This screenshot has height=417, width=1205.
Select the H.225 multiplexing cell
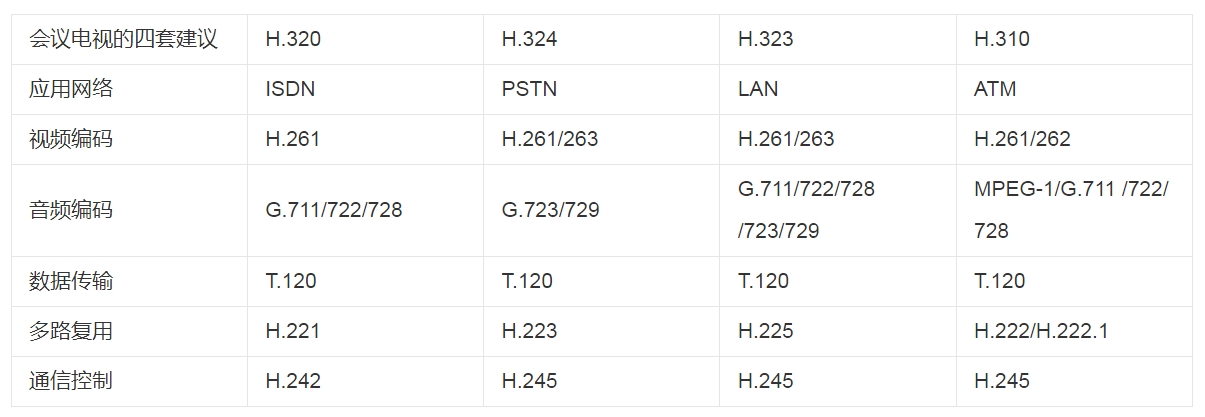(765, 331)
